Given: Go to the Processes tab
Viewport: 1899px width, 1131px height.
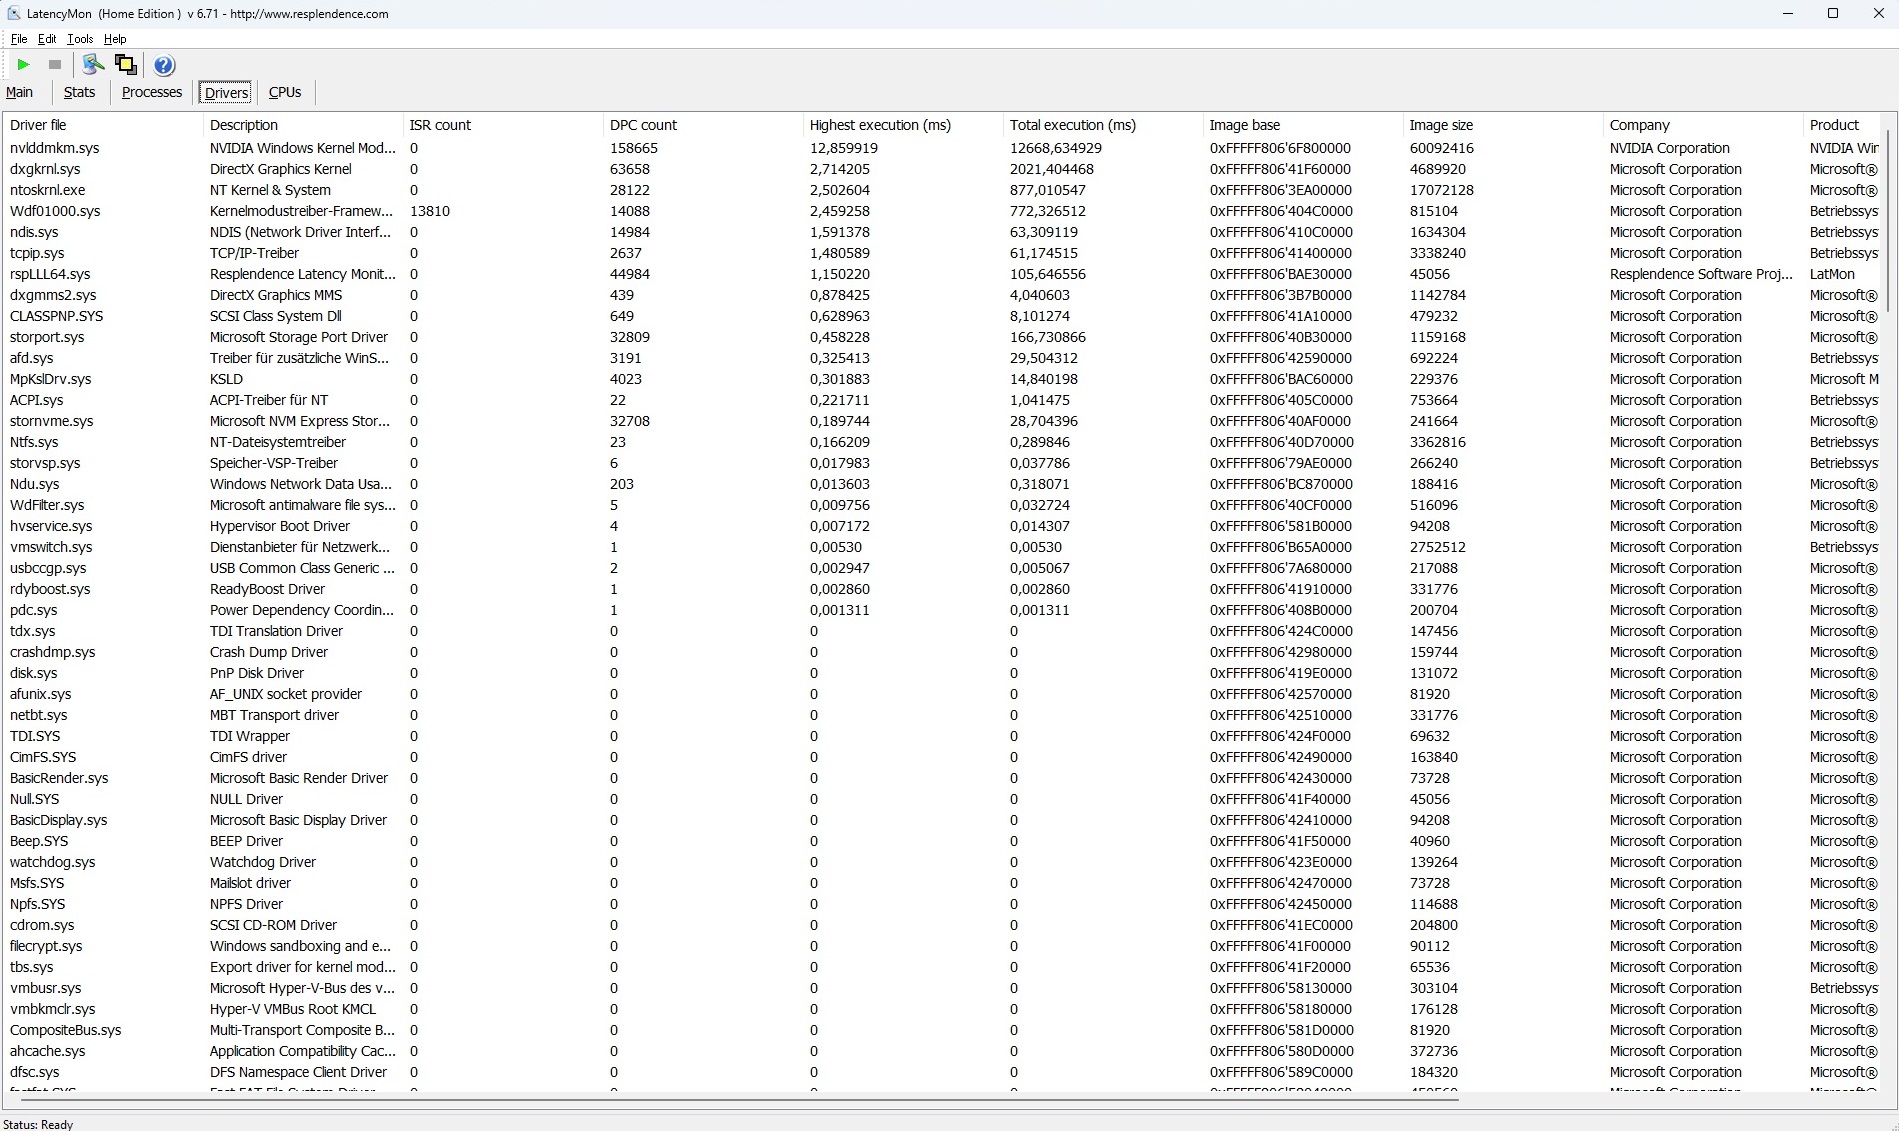Looking at the screenshot, I should click(x=152, y=92).
